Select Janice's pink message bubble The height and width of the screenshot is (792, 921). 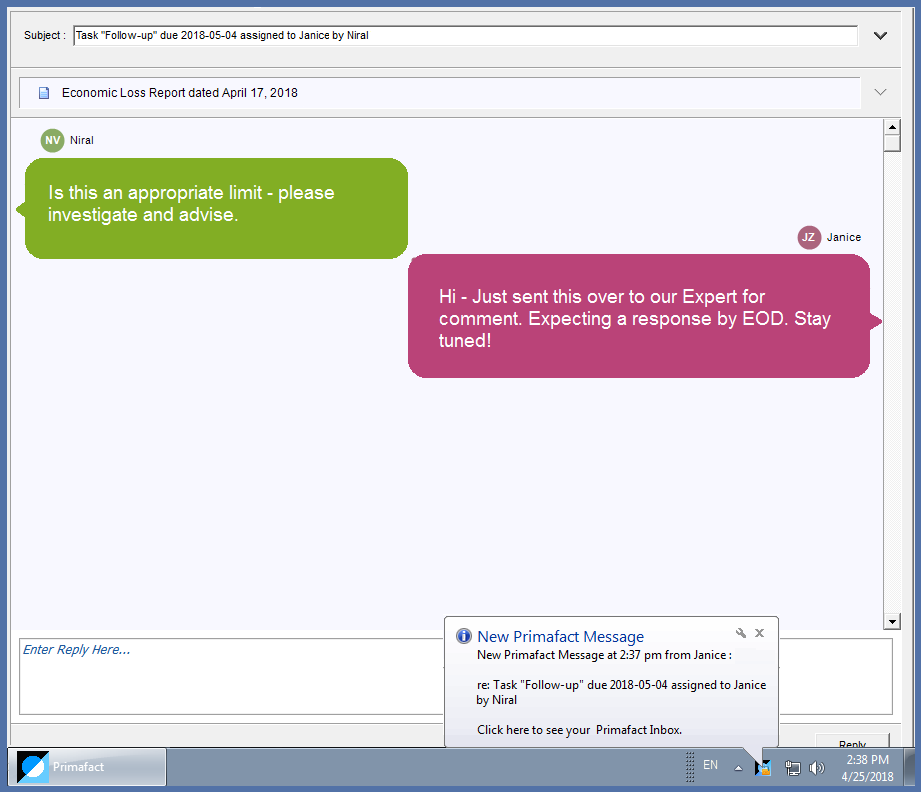(640, 316)
